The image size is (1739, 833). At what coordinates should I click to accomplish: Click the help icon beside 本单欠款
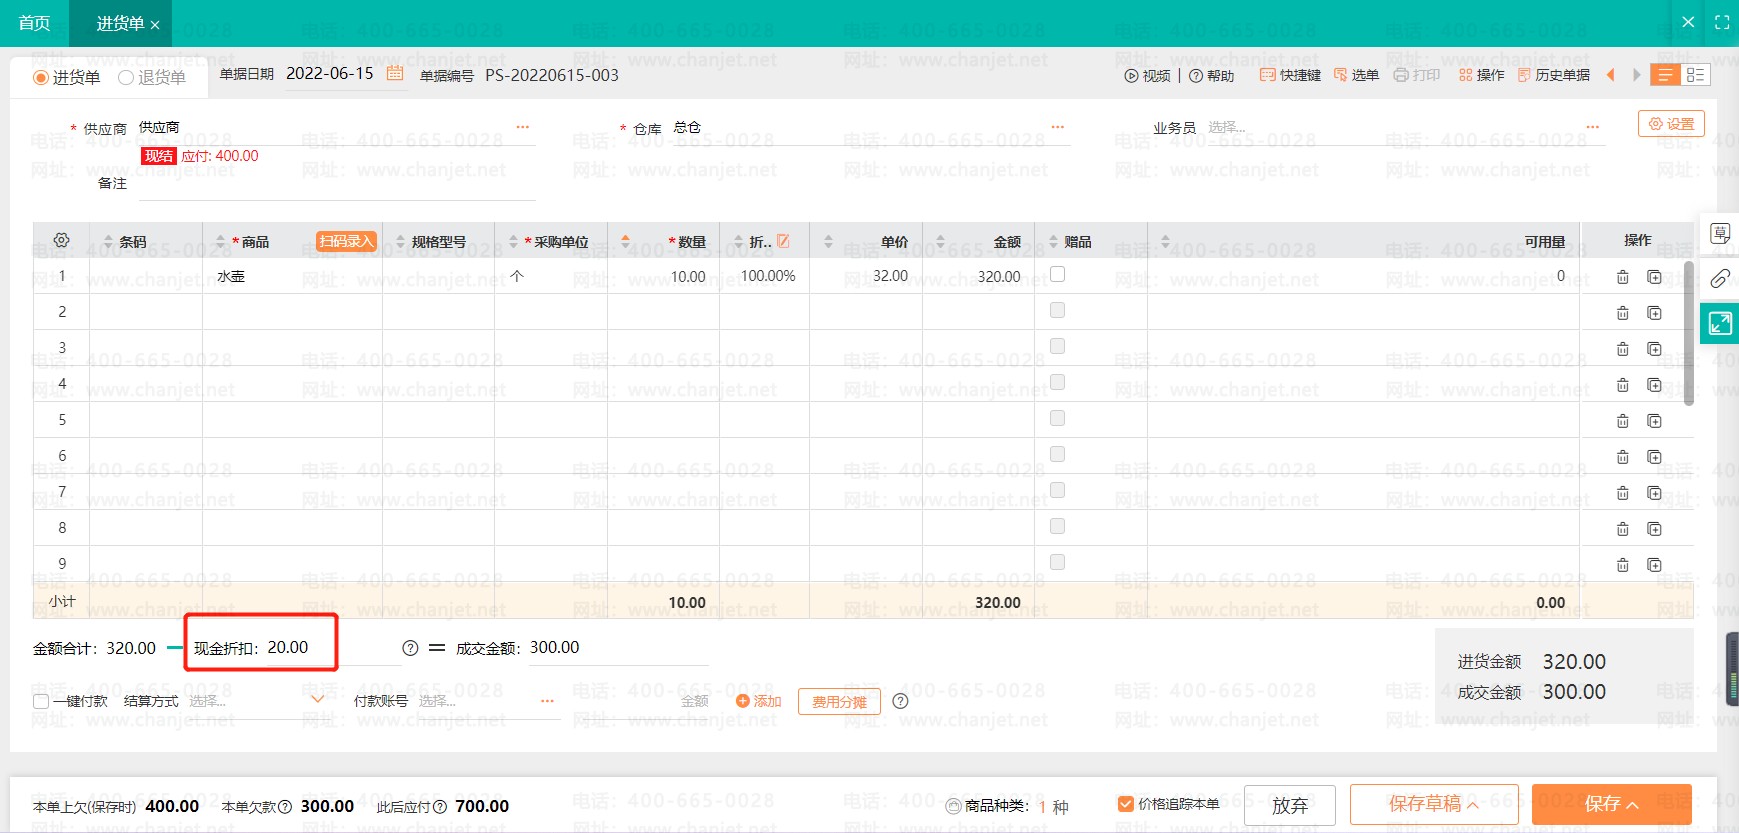pyautogui.click(x=285, y=807)
